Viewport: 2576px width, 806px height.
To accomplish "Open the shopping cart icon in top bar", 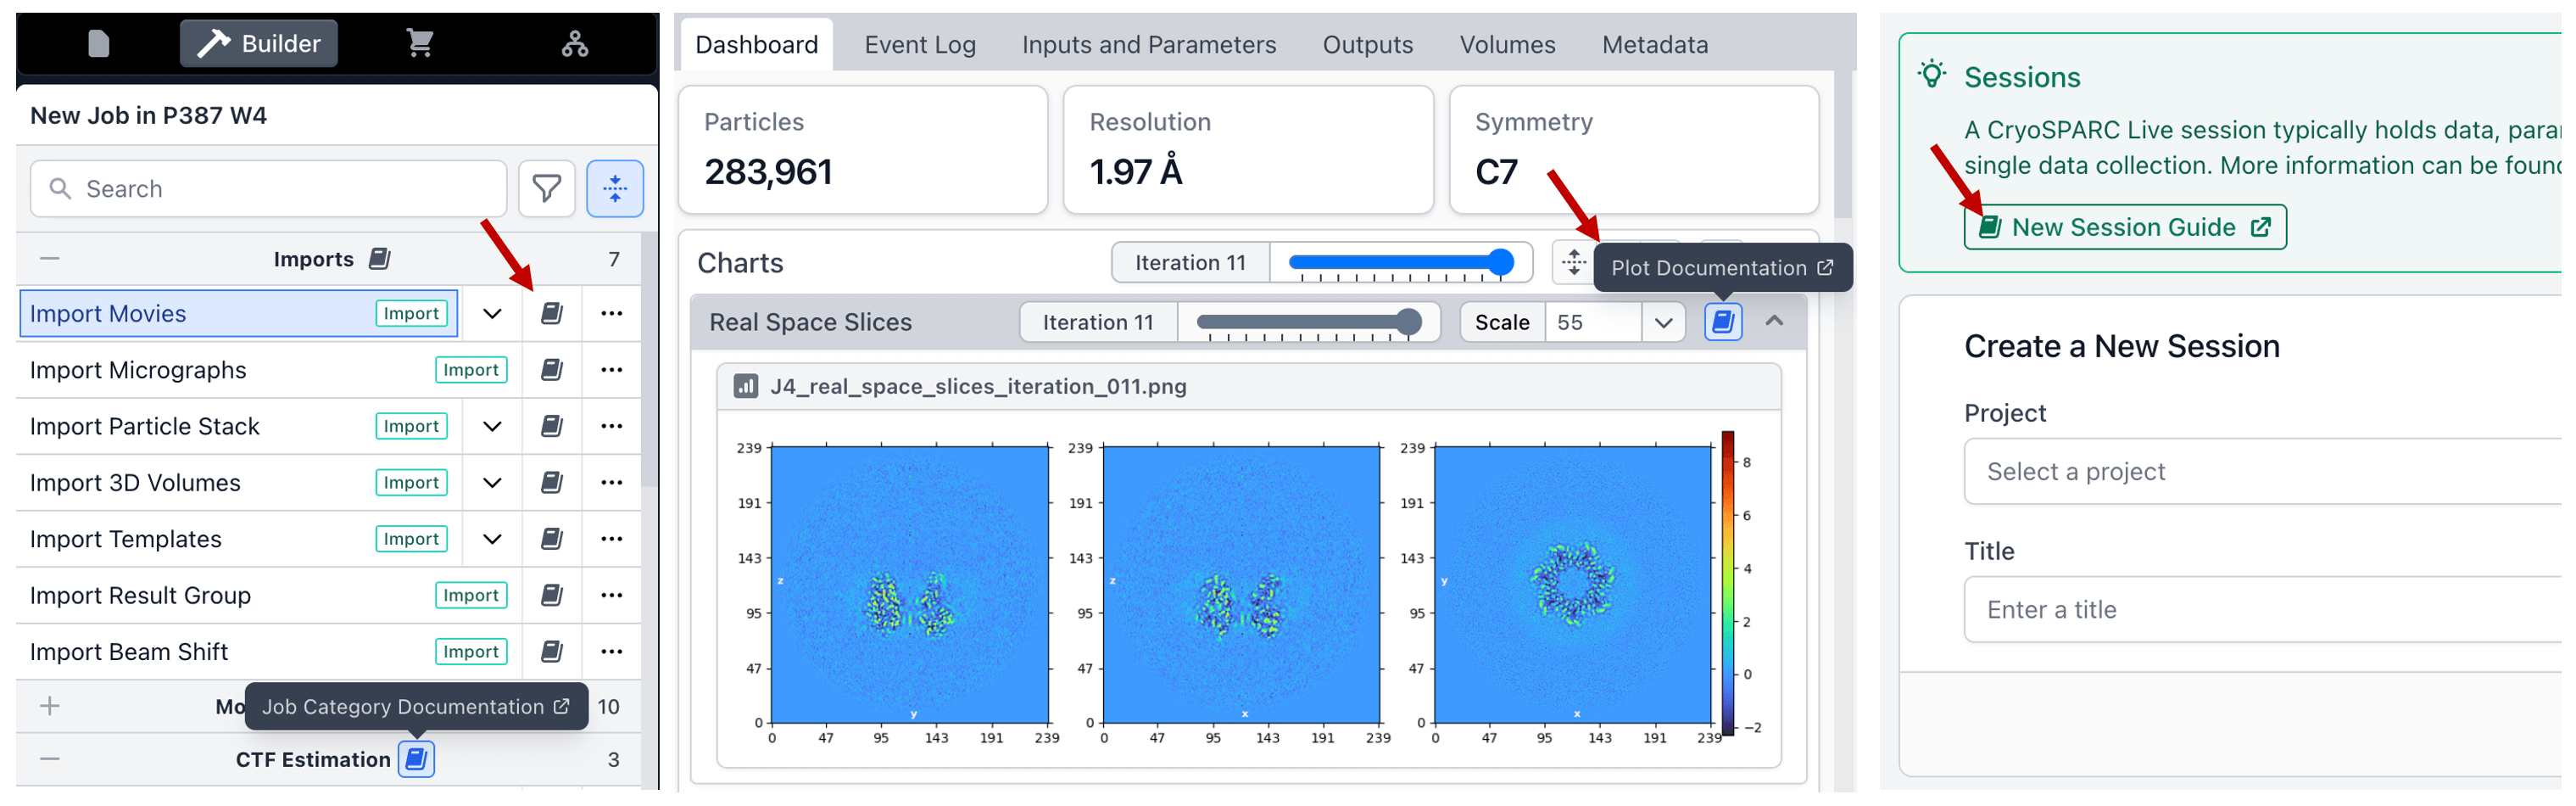I will (419, 43).
